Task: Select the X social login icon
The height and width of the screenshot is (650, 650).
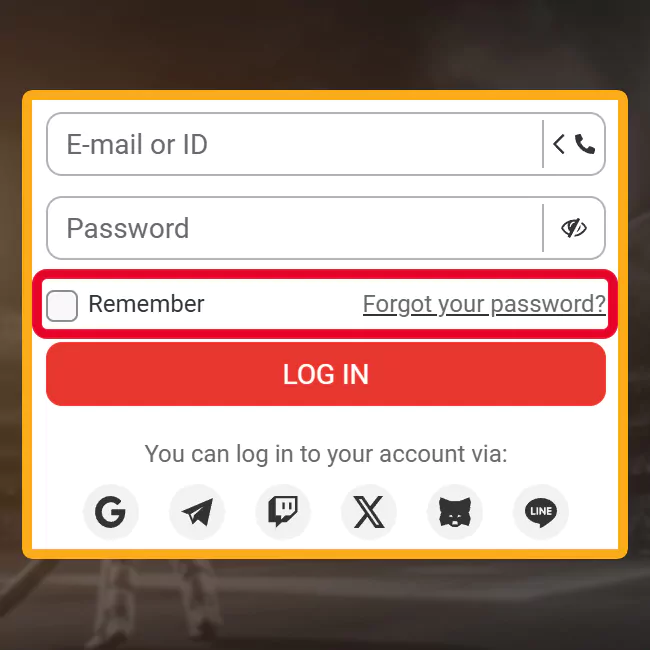Action: point(369,512)
